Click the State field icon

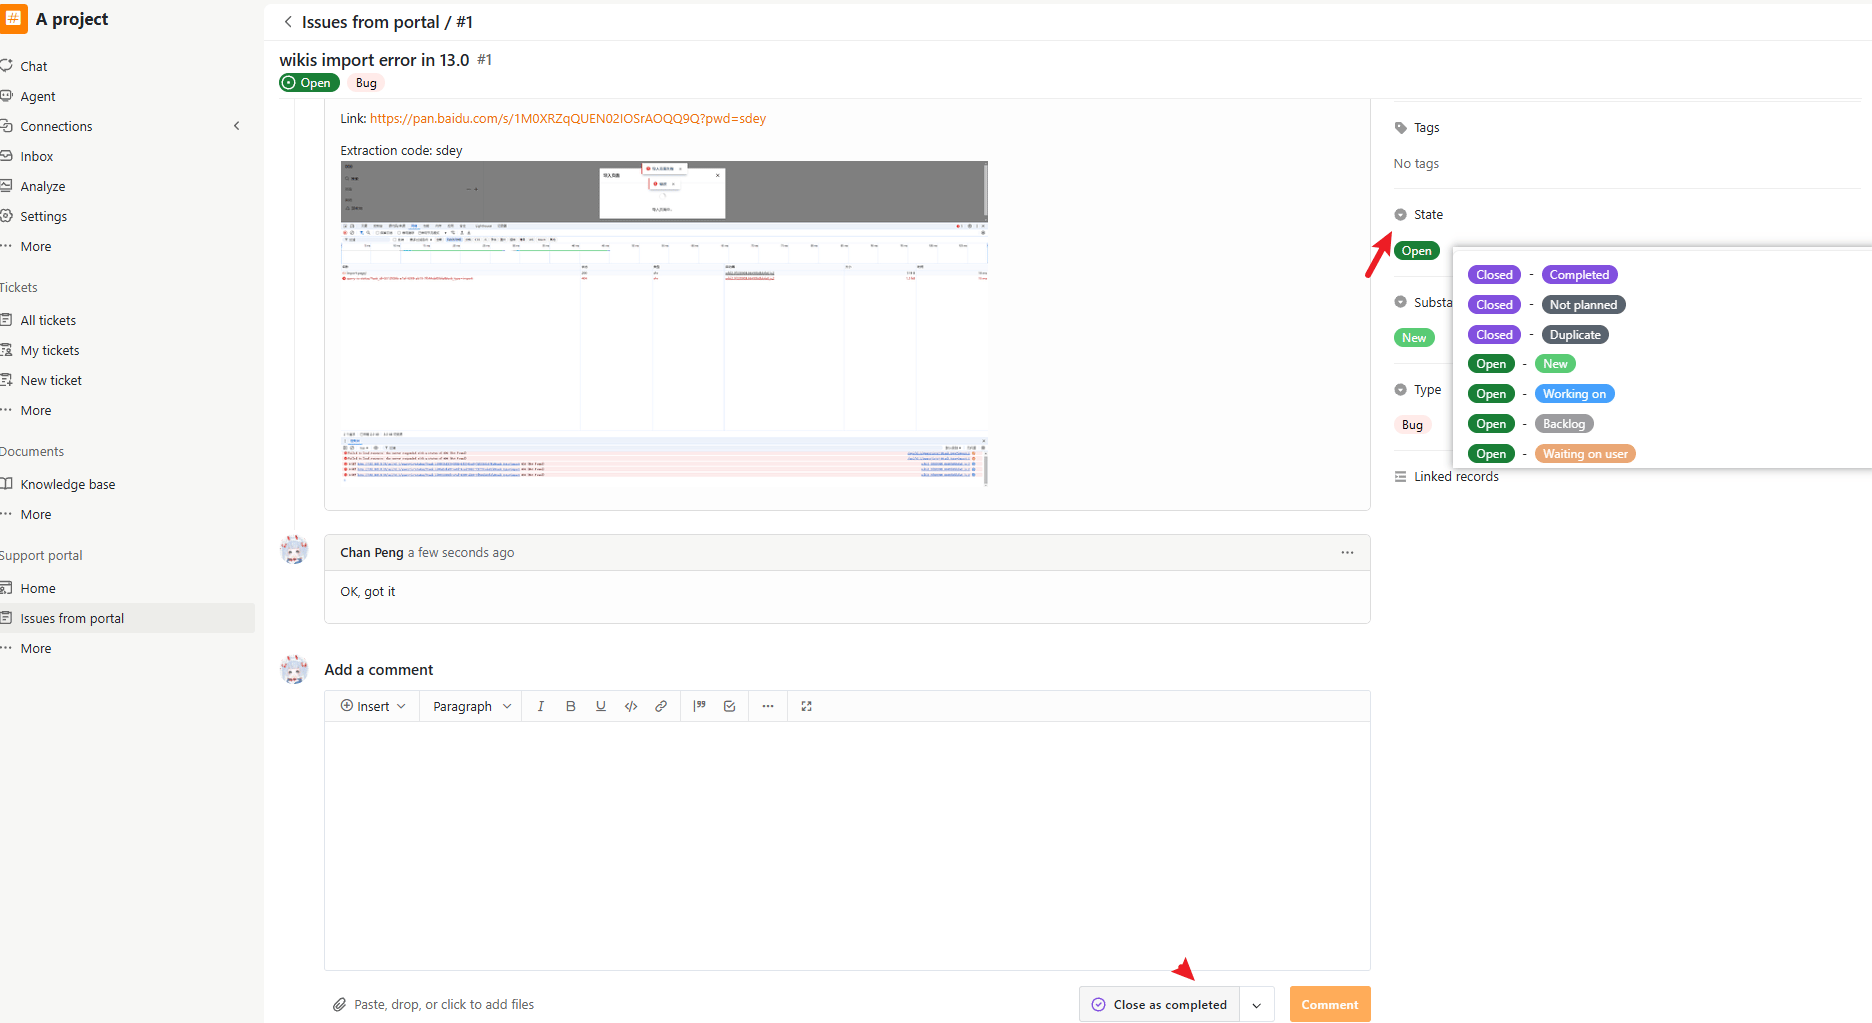click(1400, 215)
